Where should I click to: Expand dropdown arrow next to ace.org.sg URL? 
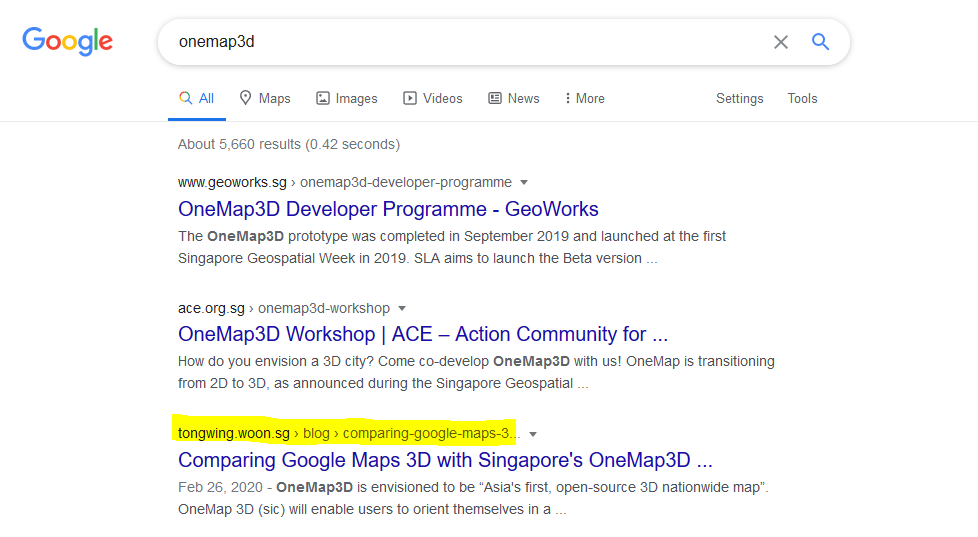[402, 309]
